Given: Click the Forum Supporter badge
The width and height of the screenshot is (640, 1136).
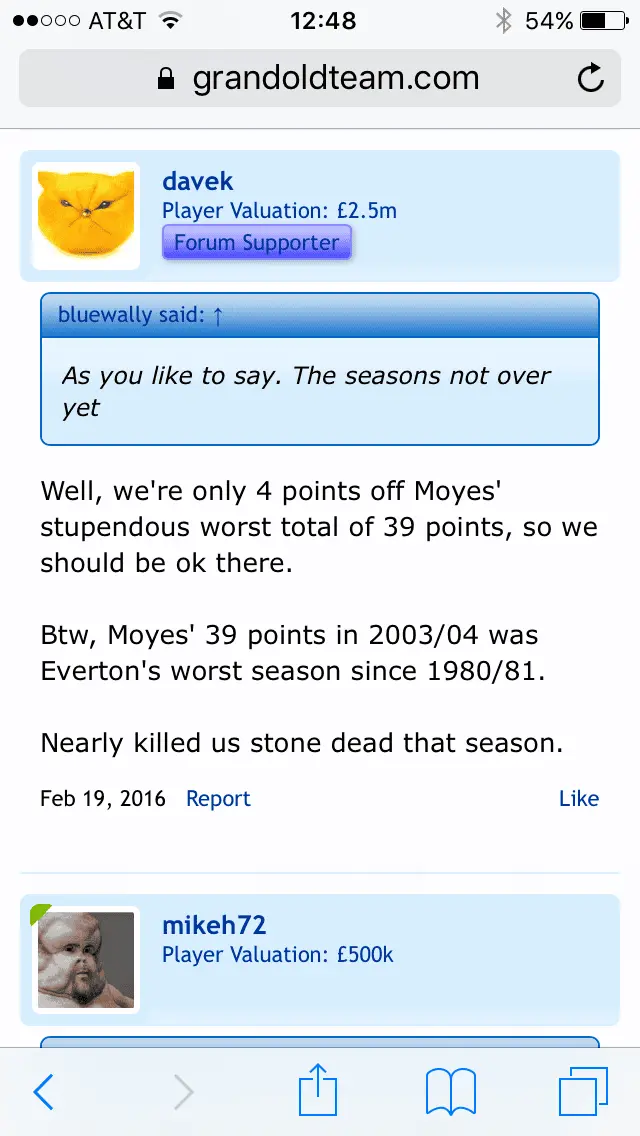Looking at the screenshot, I should tap(257, 242).
